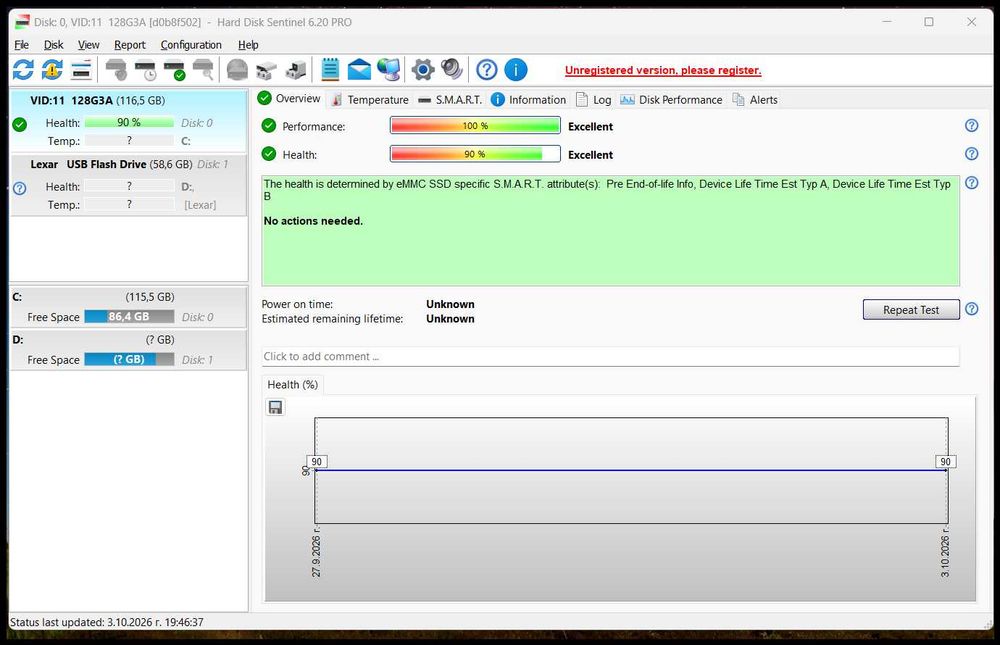Click the blue envelope email icon
This screenshot has height=645, width=1000.
(x=359, y=70)
